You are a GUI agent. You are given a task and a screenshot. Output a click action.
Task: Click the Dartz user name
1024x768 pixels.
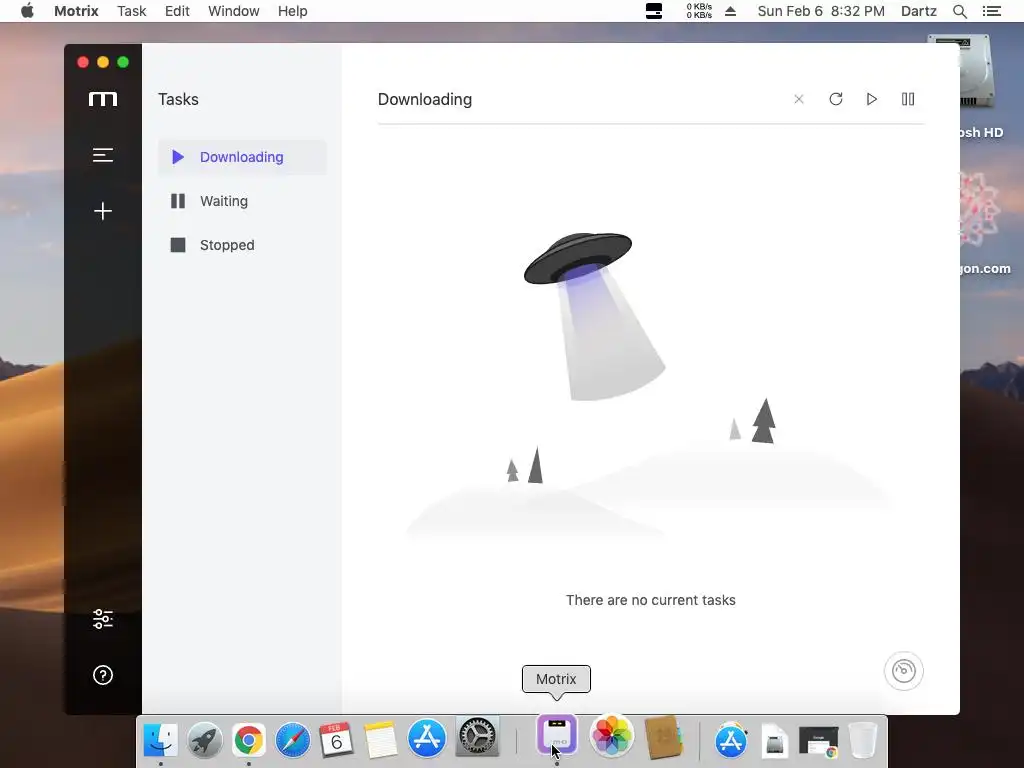(919, 11)
